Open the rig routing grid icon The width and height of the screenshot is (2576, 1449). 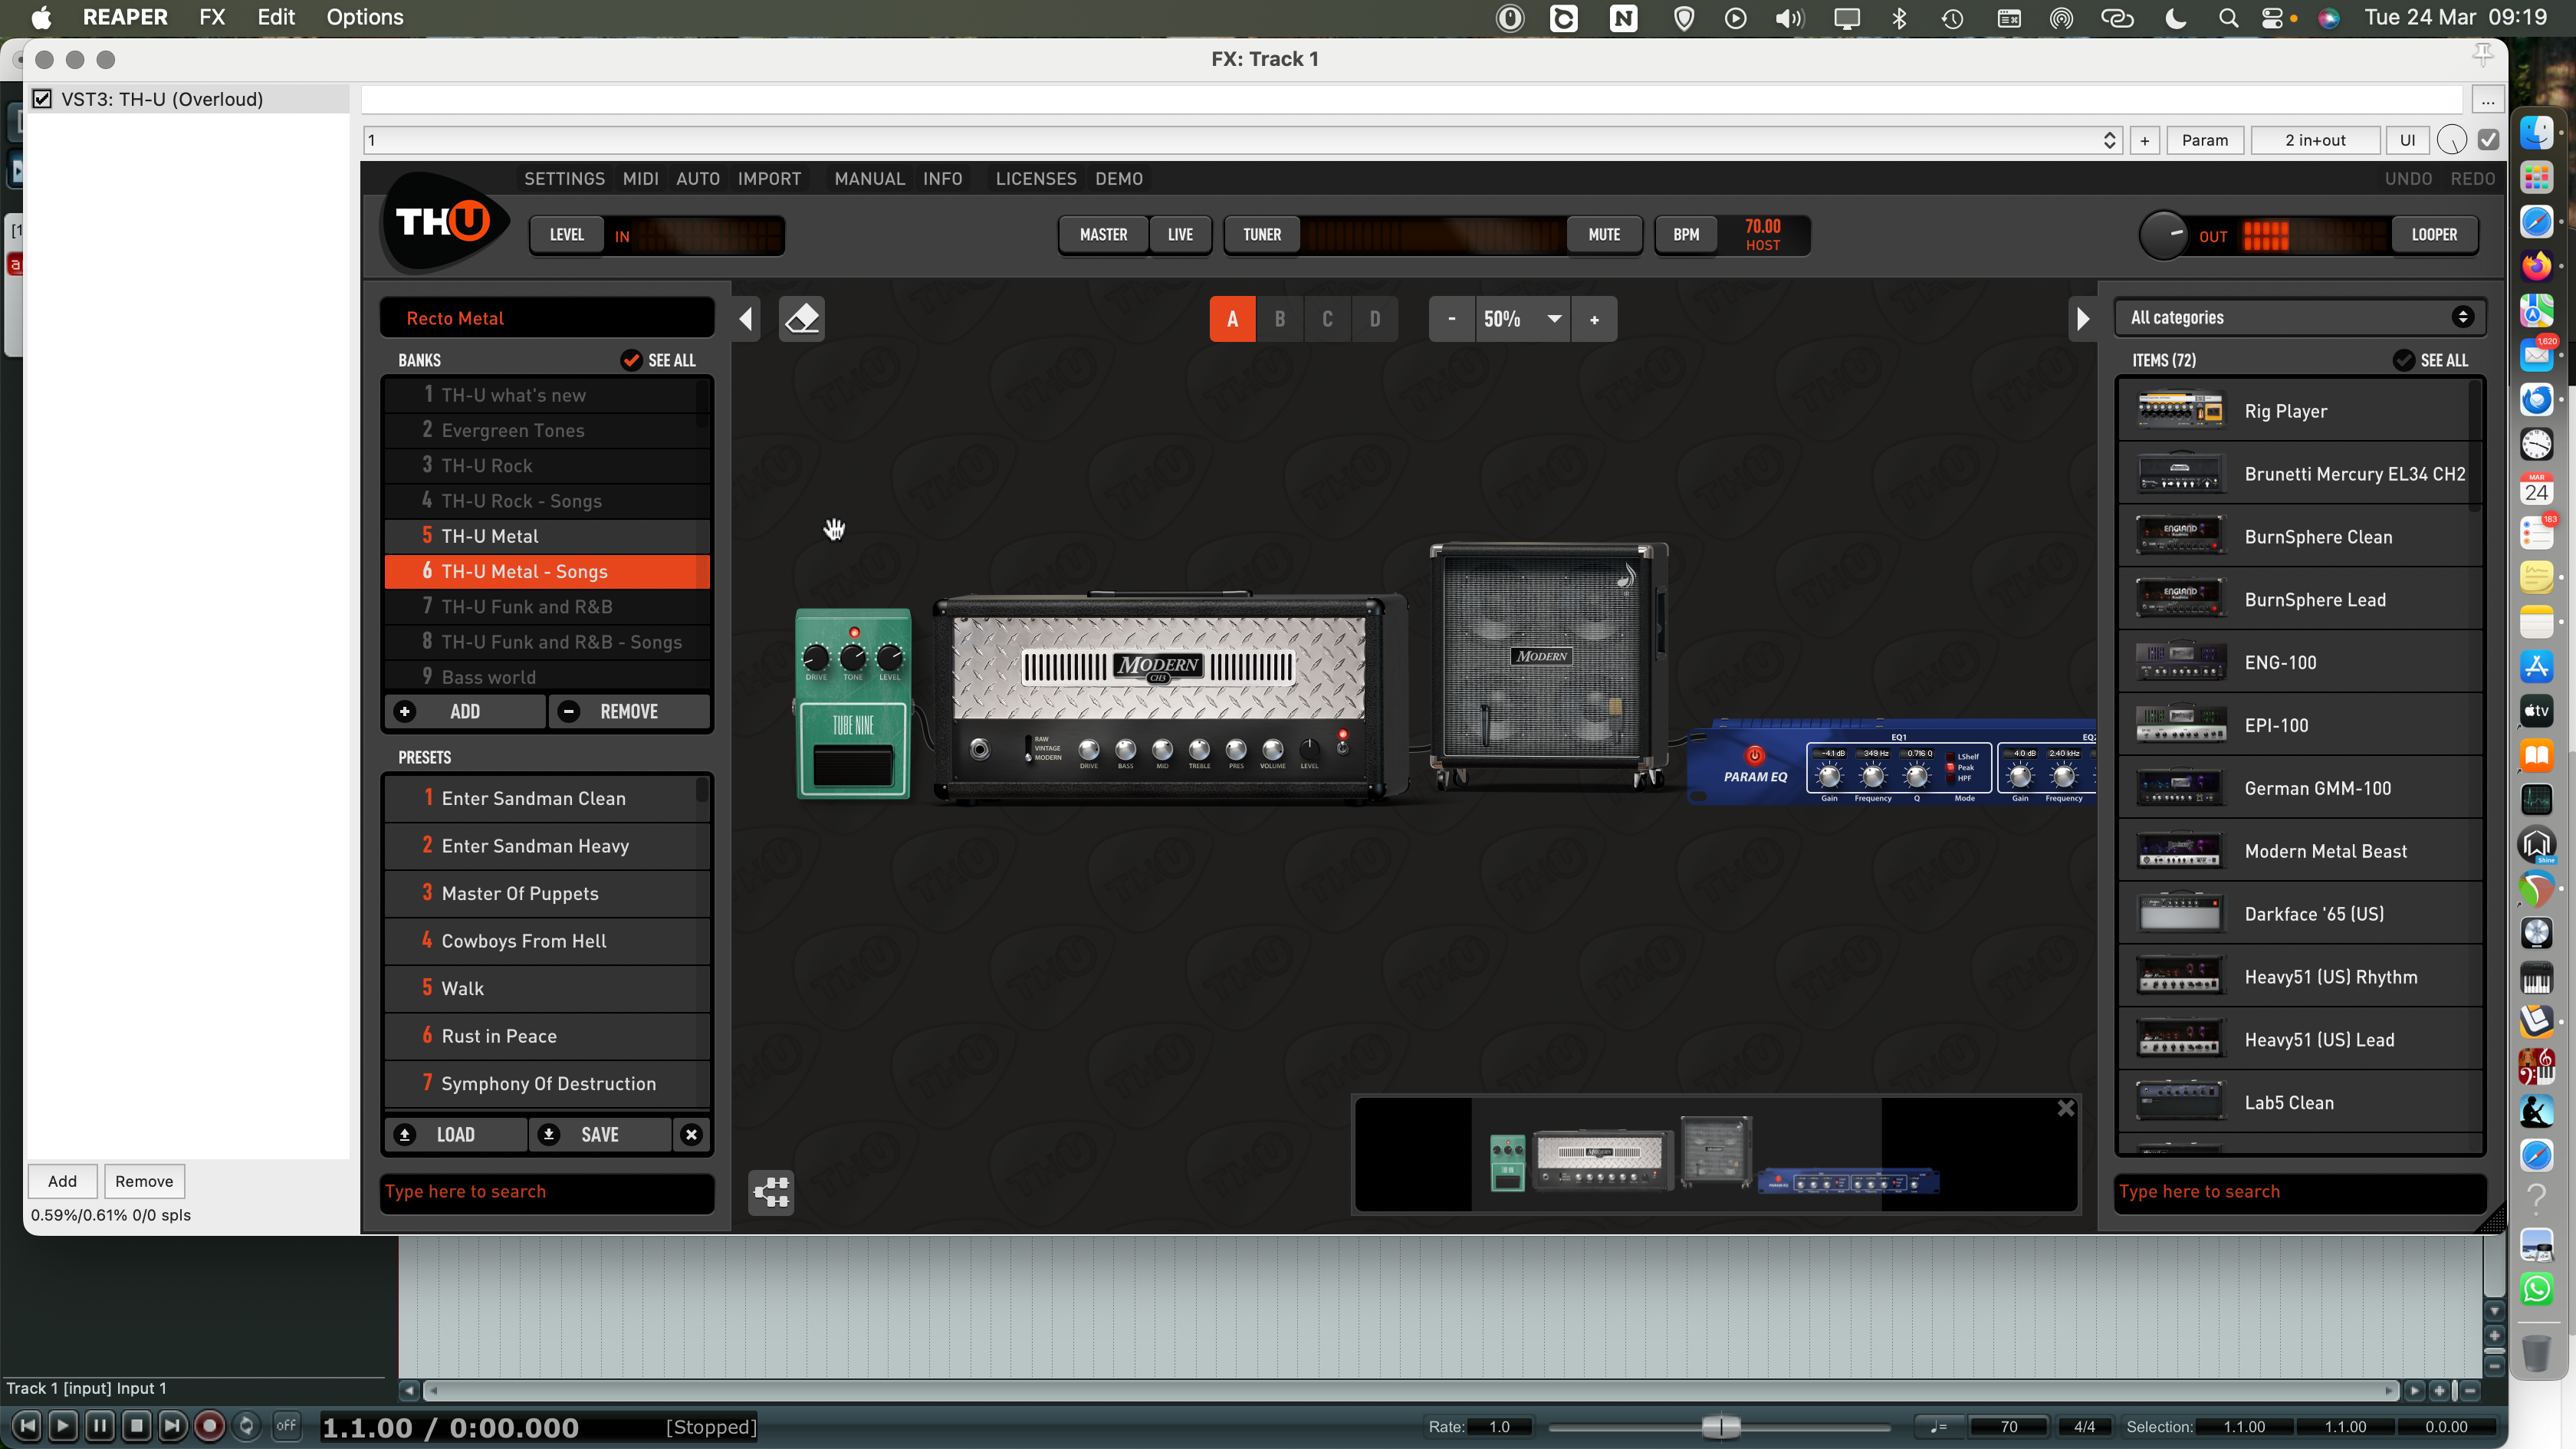771,1192
